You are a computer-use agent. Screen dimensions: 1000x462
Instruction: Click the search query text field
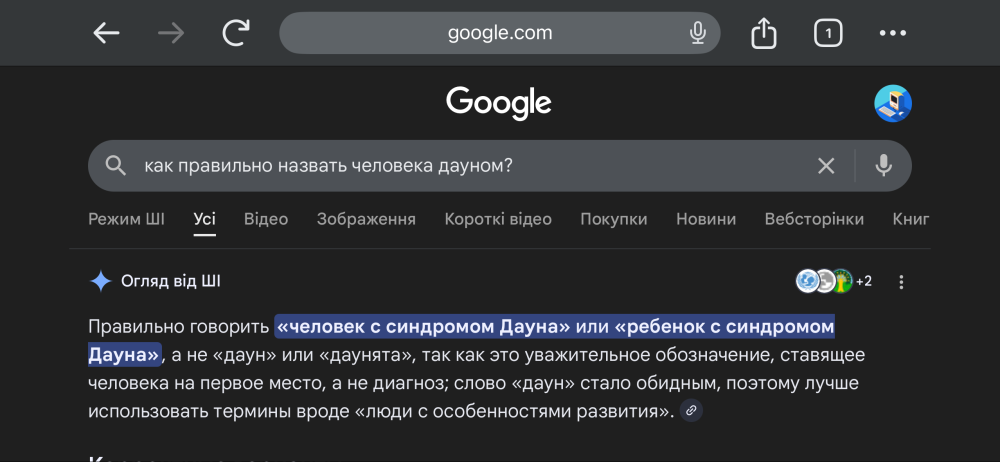tap(460, 166)
